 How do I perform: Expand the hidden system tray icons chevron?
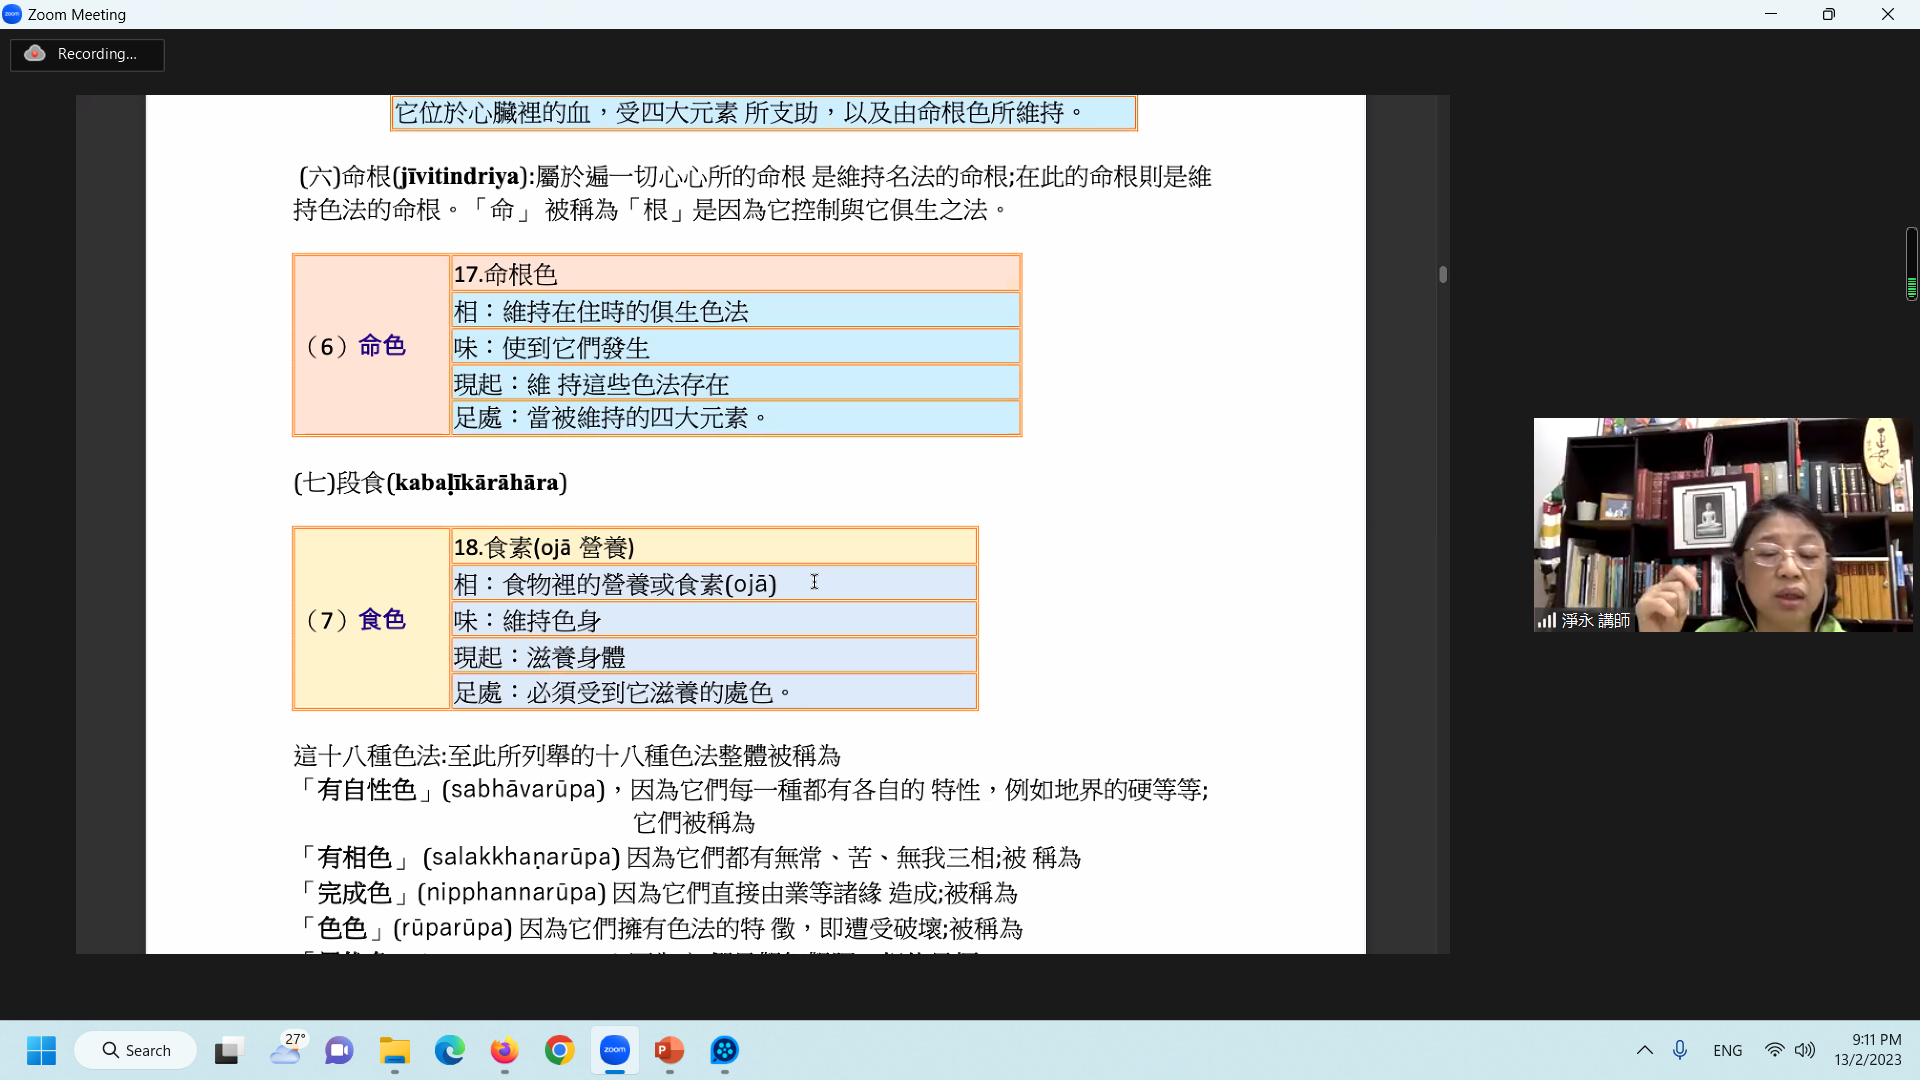pyautogui.click(x=1644, y=1050)
